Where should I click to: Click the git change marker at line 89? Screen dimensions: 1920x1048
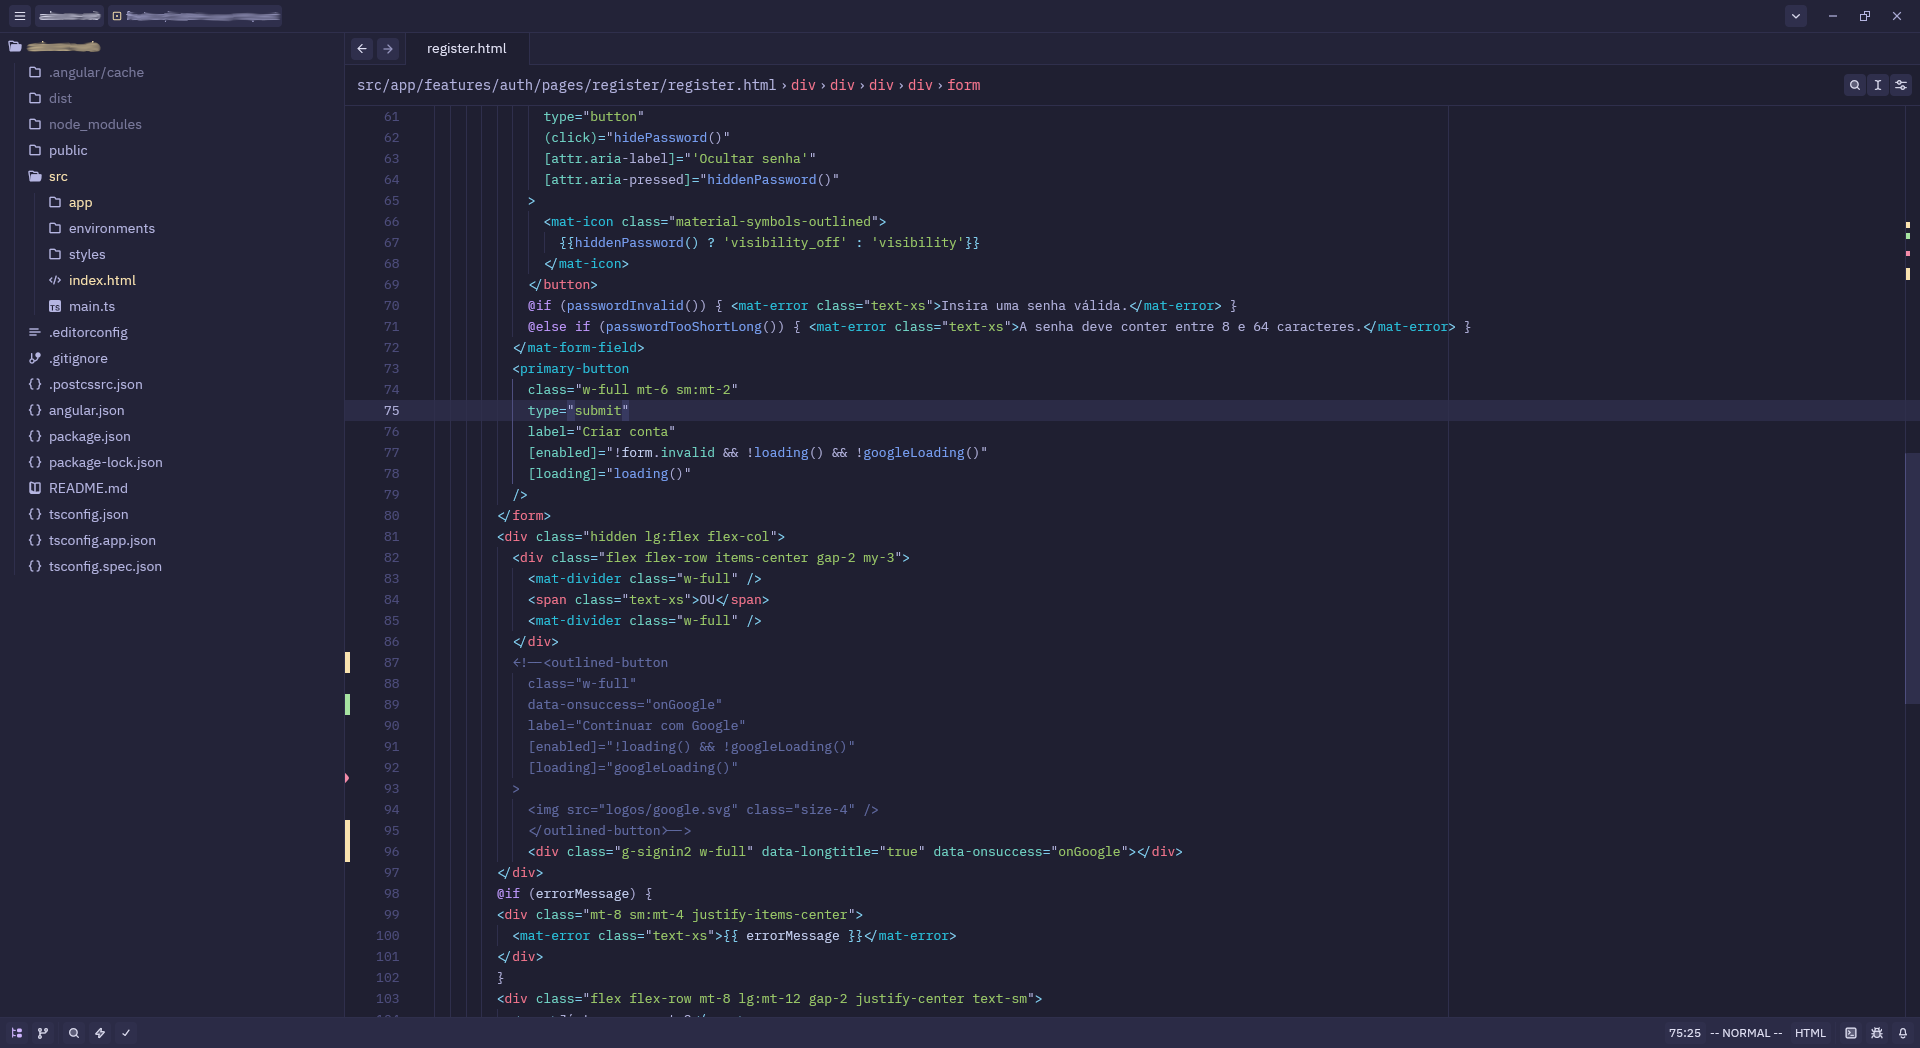(x=347, y=705)
